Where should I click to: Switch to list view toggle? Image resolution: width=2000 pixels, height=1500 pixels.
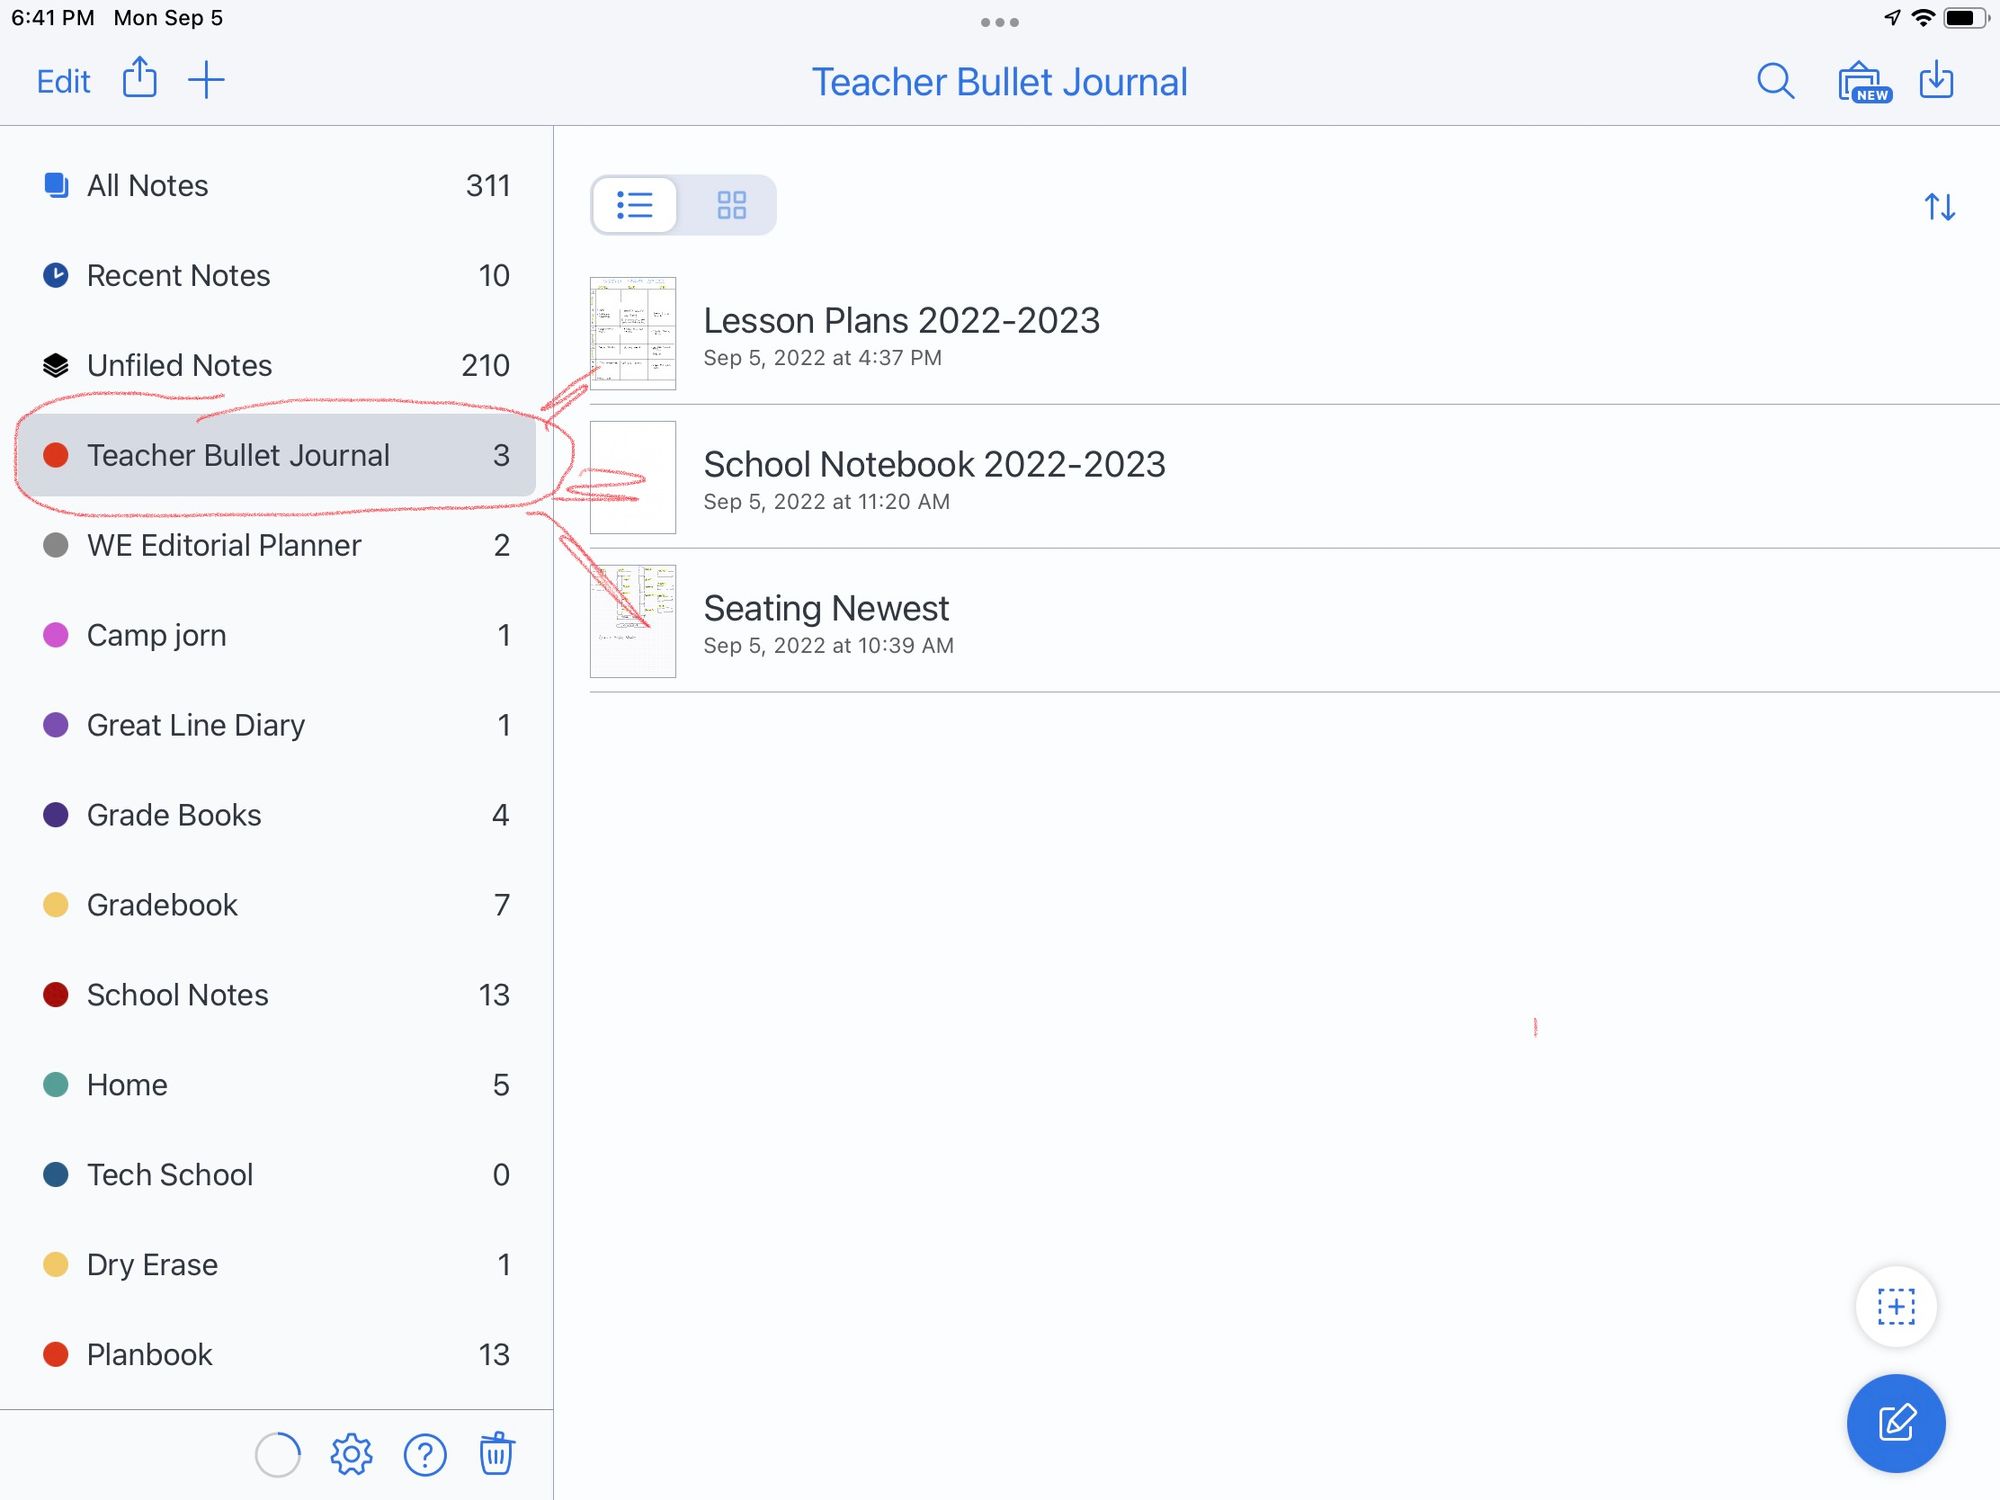click(x=635, y=206)
